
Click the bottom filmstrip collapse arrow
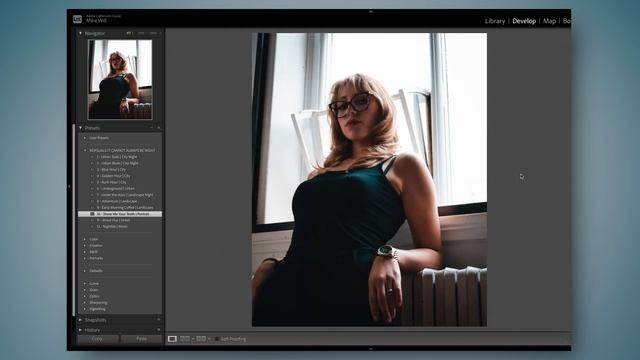click(371, 349)
